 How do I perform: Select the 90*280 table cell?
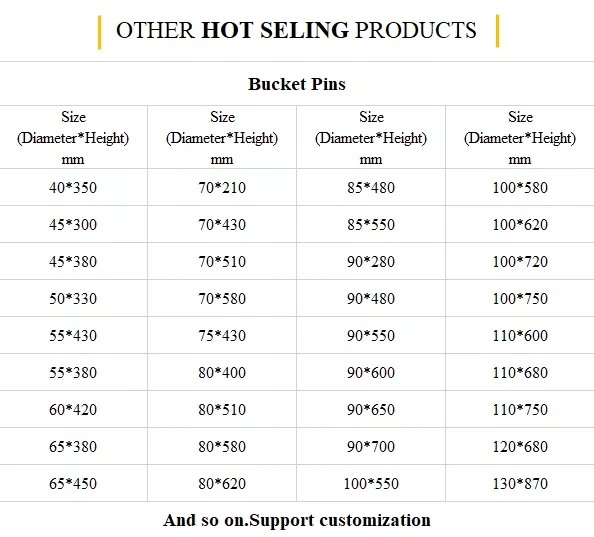371,262
